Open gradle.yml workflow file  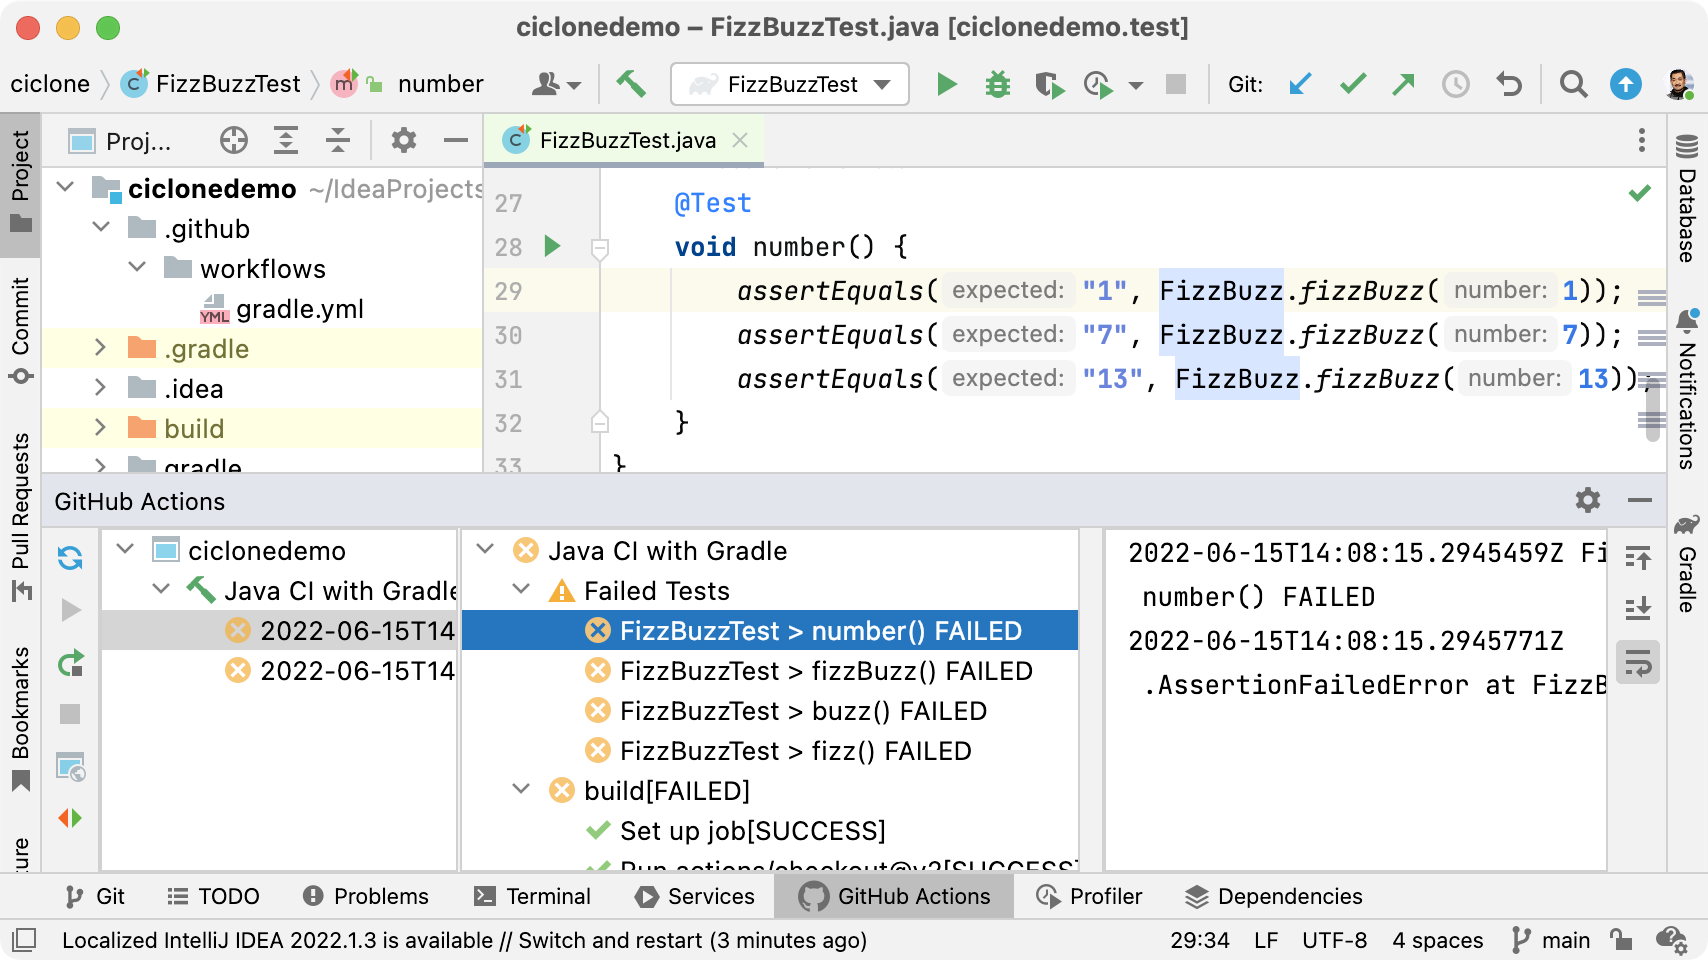pyautogui.click(x=299, y=309)
